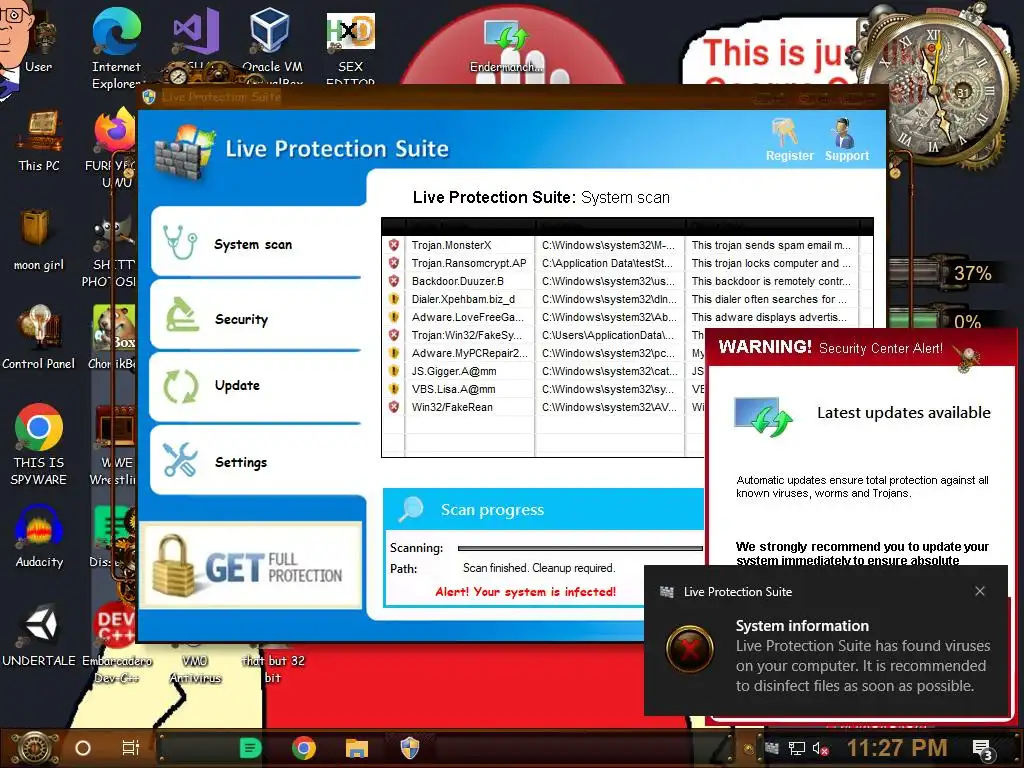This screenshot has height=768, width=1024.
Task: Open the Control Panel desktop icon
Action: pos(39,338)
